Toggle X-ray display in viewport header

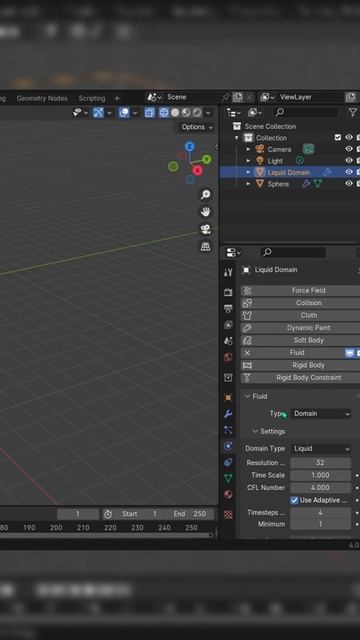click(150, 113)
